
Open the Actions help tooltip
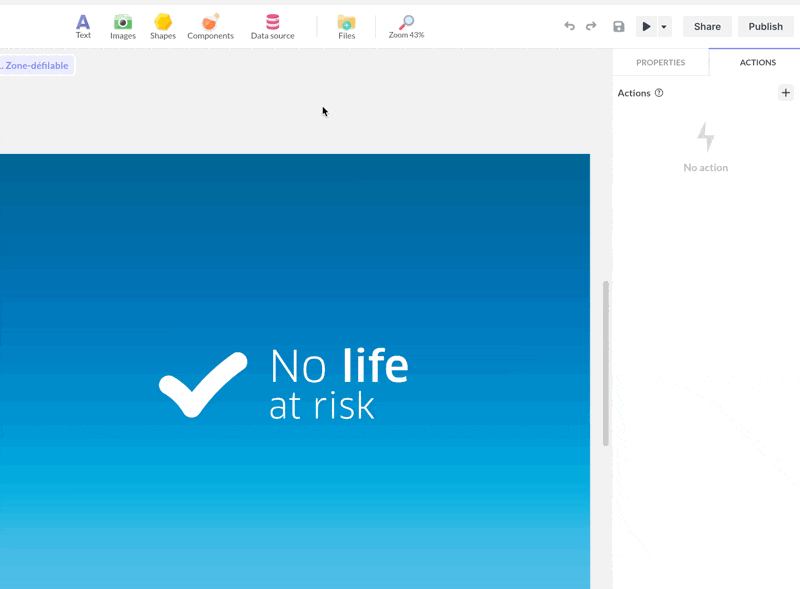658,92
